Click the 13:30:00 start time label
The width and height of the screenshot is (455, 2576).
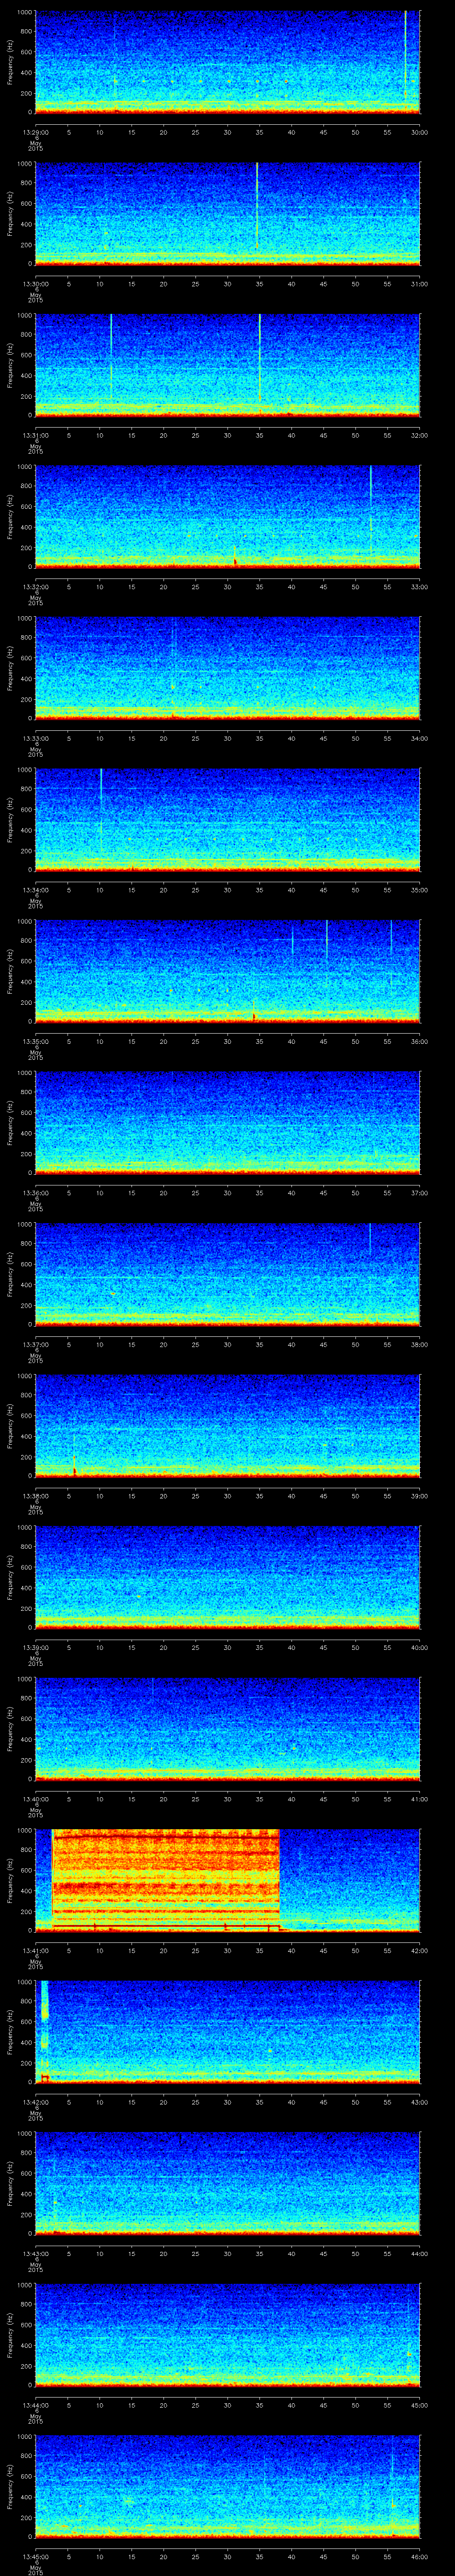point(35,284)
